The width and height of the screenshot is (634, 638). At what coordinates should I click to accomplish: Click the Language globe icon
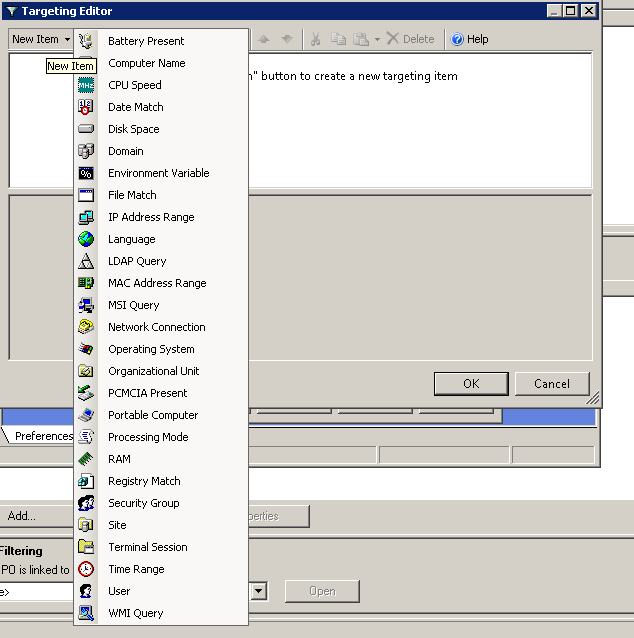pyautogui.click(x=86, y=239)
